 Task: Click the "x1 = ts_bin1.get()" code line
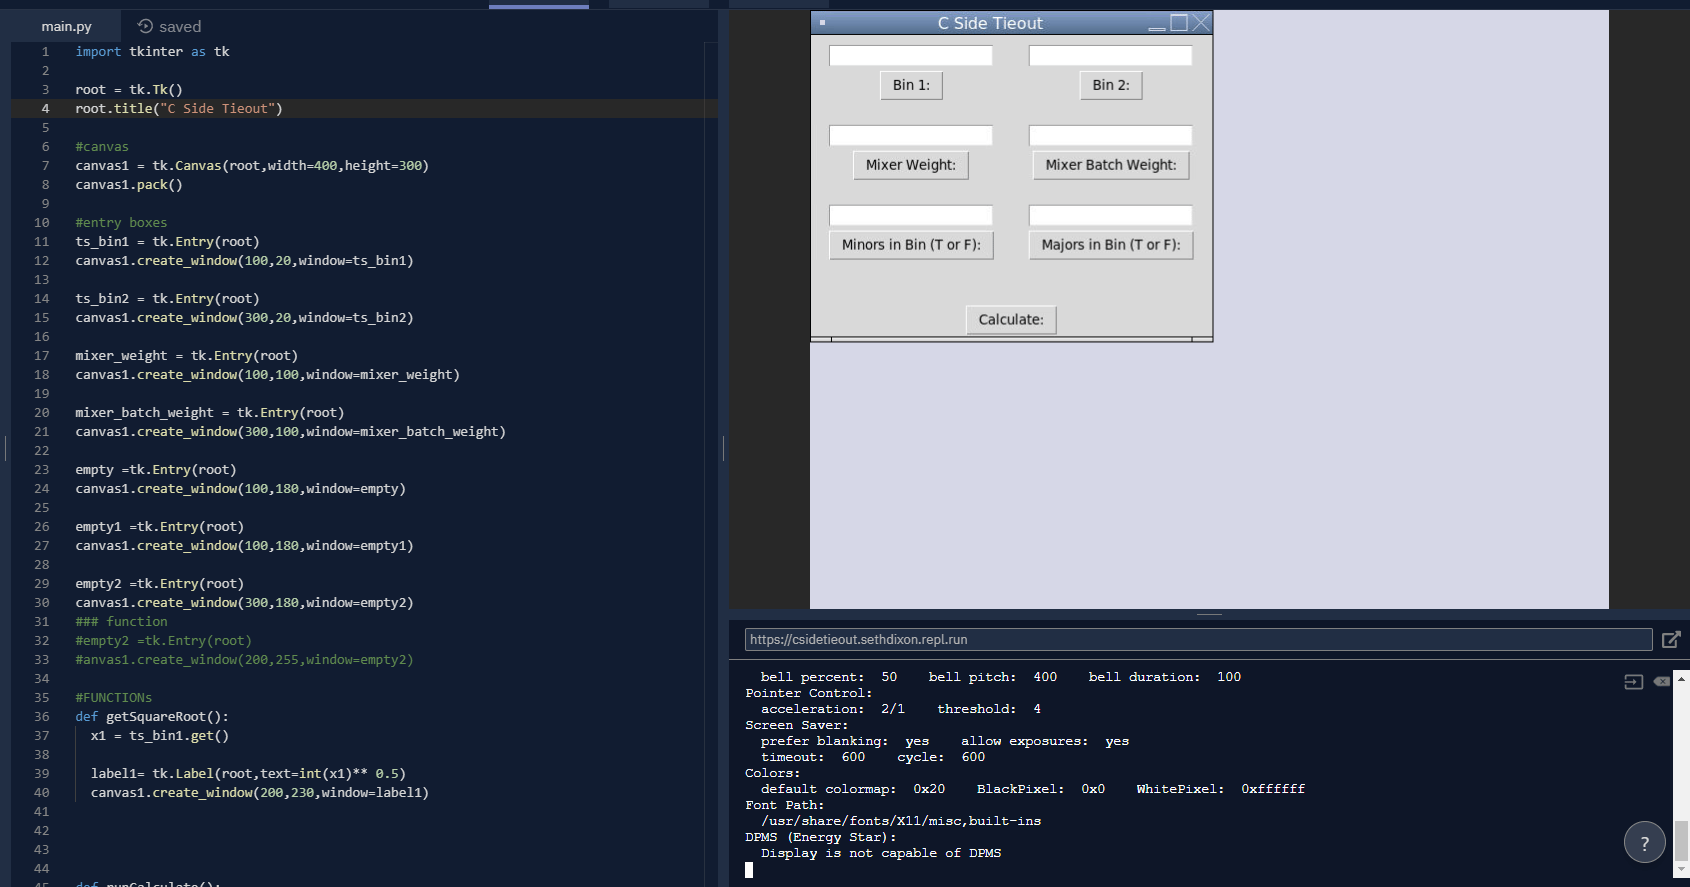pos(160,736)
